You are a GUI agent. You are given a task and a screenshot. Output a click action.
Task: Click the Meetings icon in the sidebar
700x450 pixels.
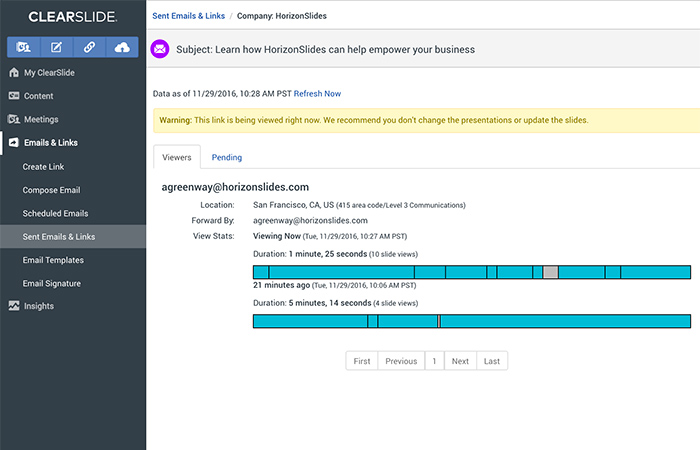(x=14, y=119)
